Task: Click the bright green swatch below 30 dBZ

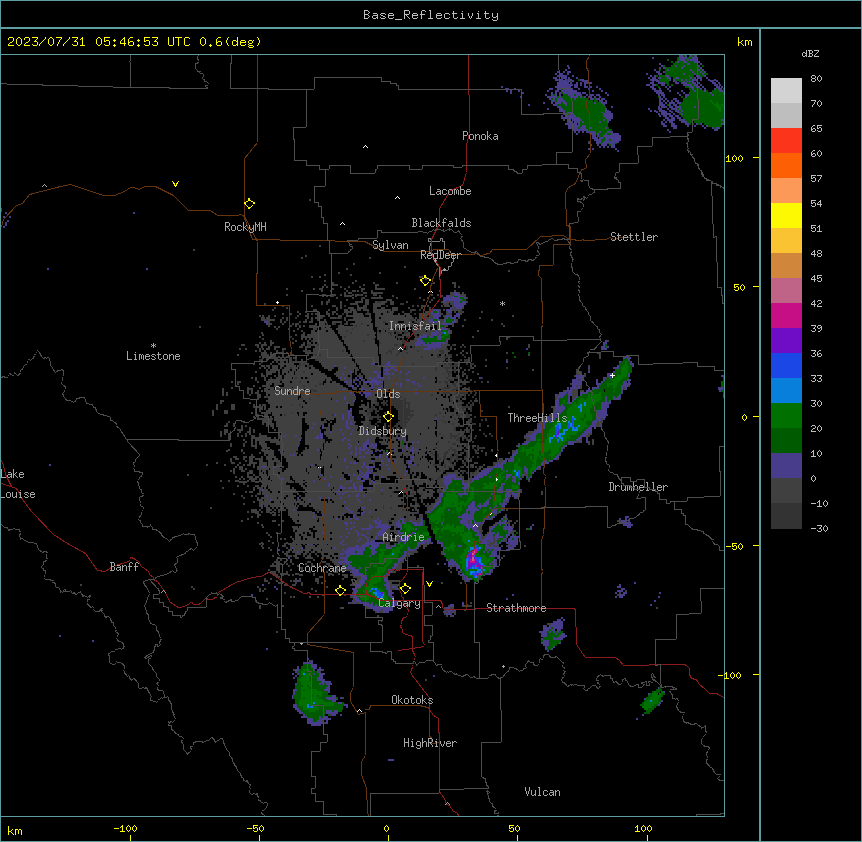Action: (786, 416)
